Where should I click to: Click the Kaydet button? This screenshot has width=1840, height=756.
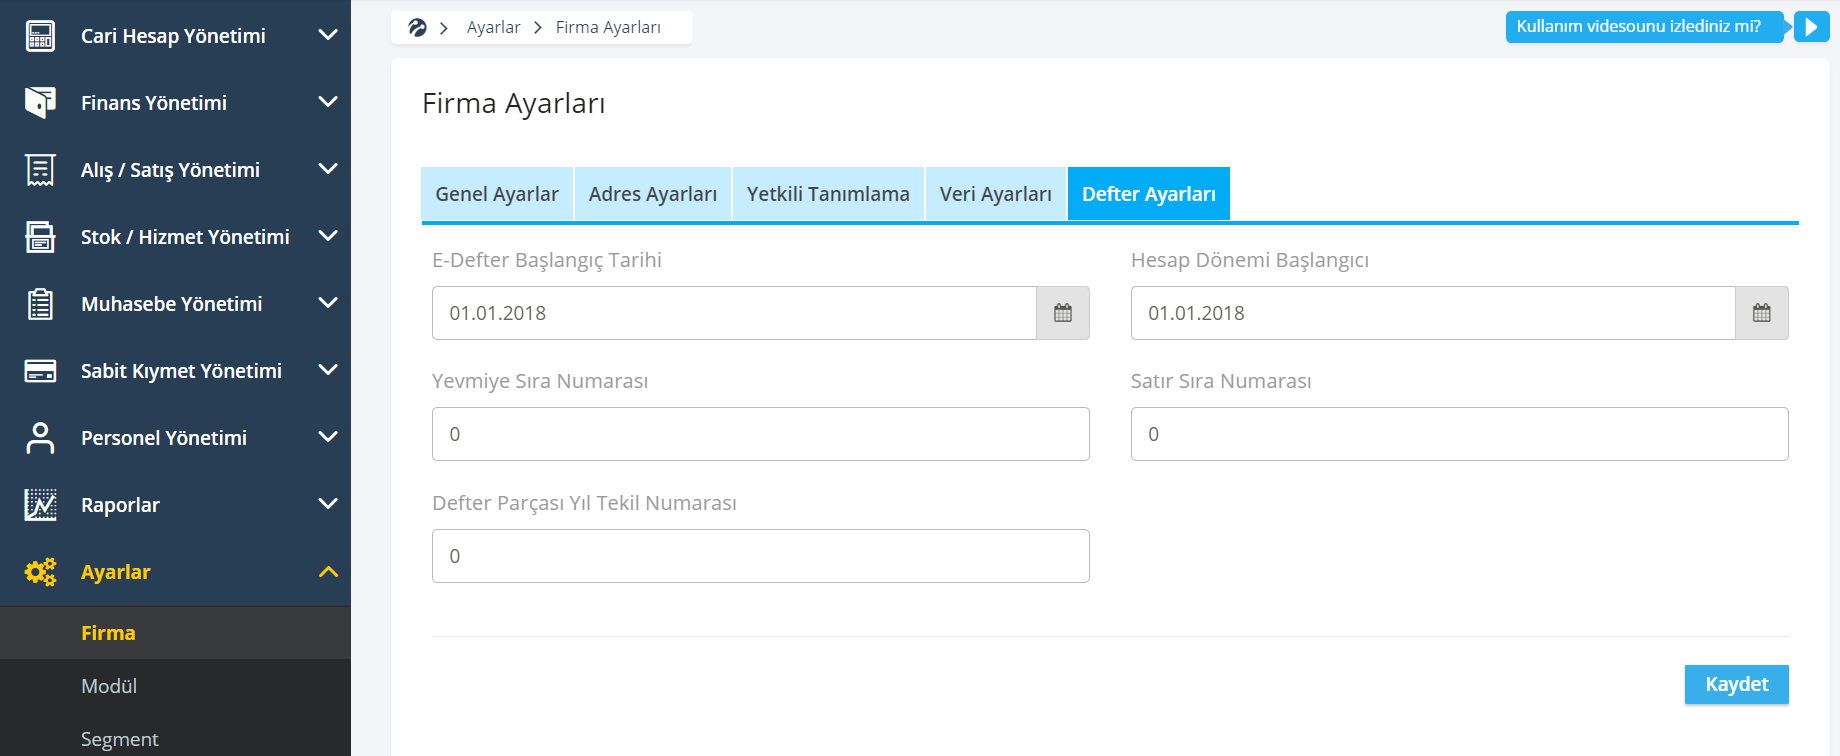(x=1737, y=685)
